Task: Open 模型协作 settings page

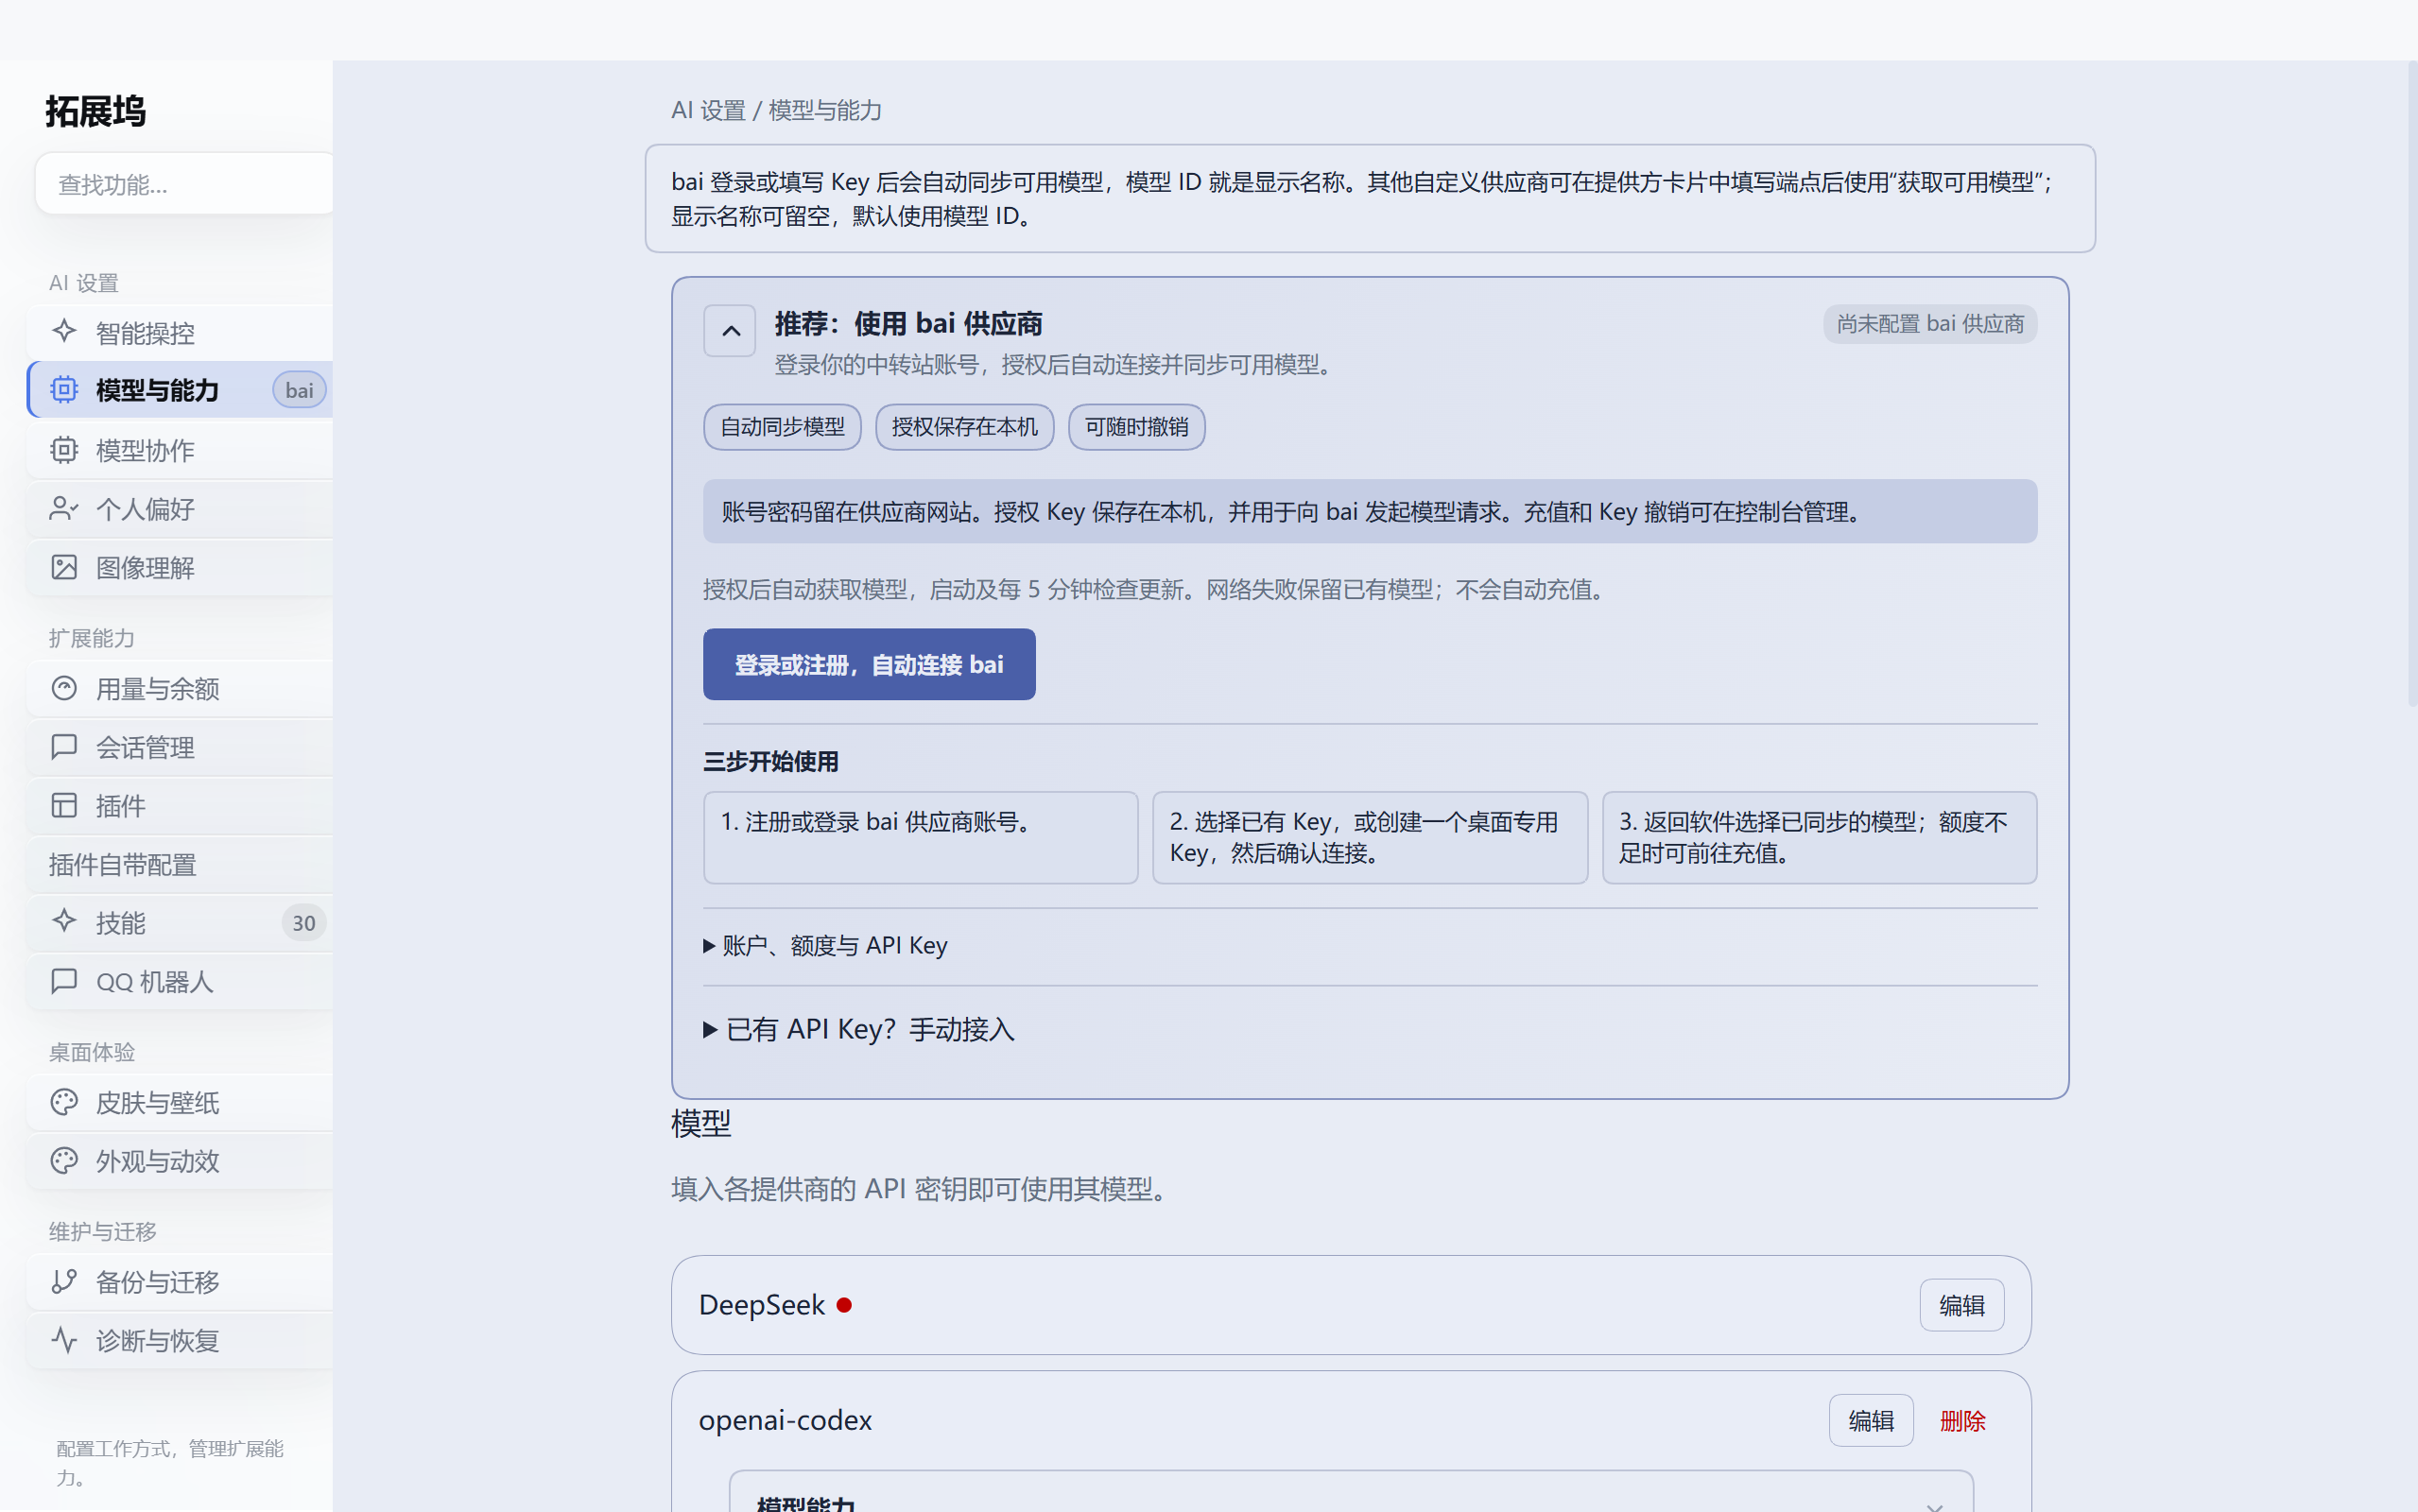Action: (180, 450)
